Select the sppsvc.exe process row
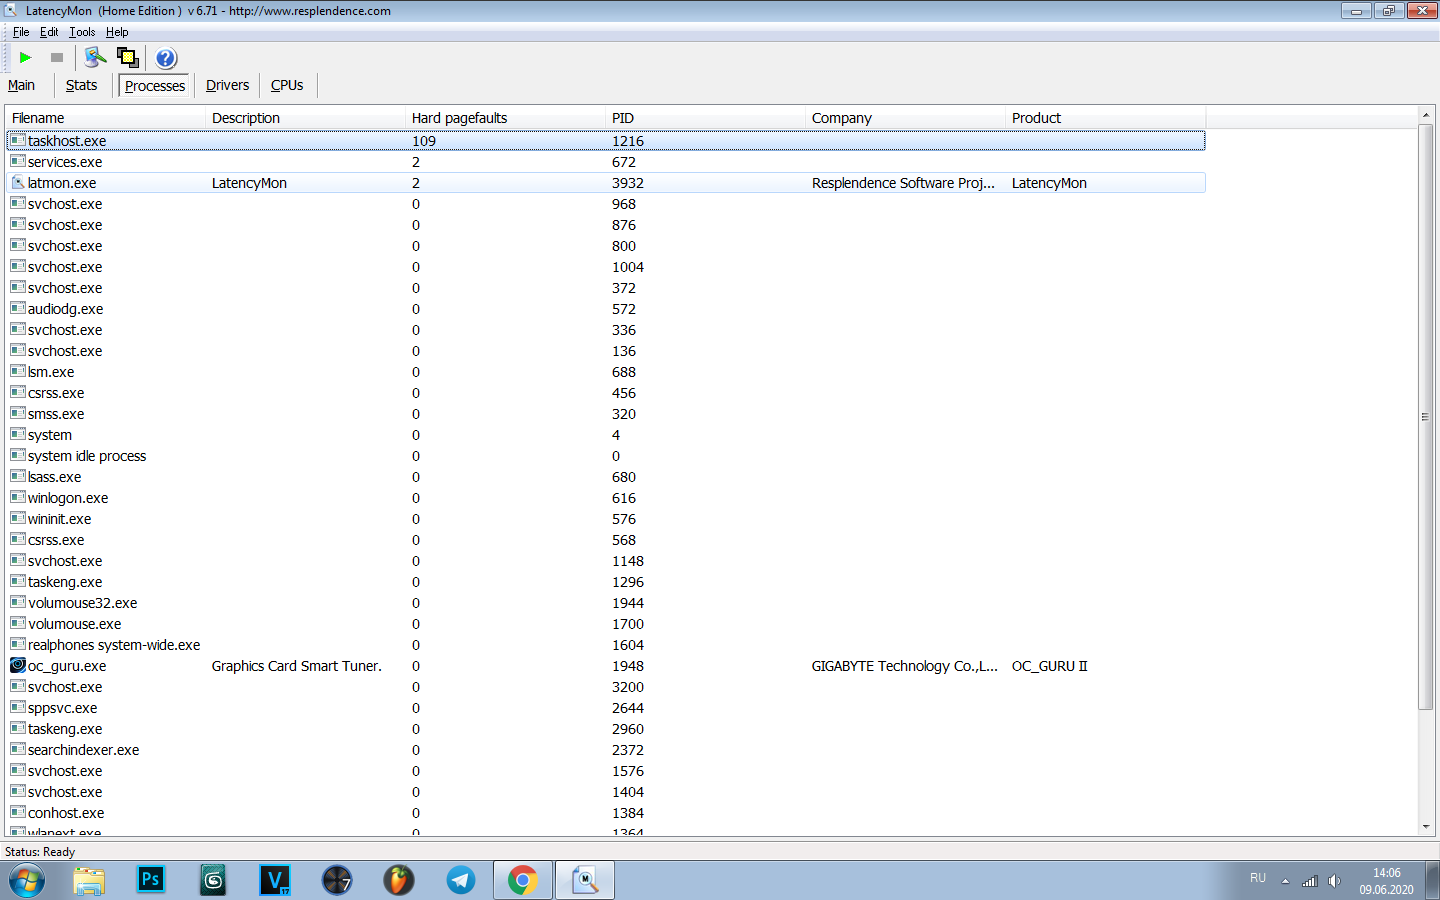This screenshot has height=900, width=1440. click(x=606, y=708)
